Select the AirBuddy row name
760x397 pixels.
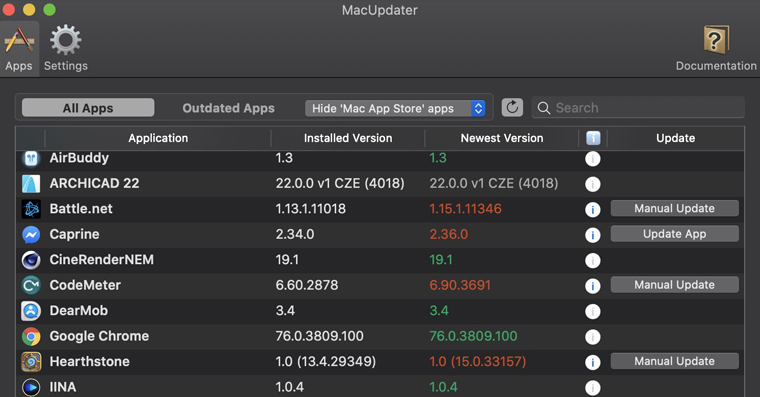click(x=79, y=158)
